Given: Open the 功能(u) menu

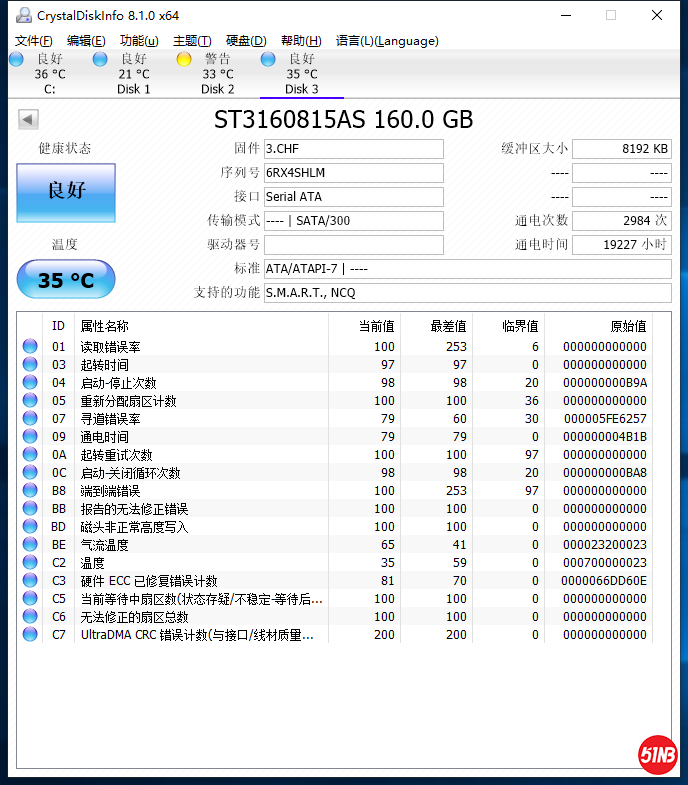Looking at the screenshot, I should tap(139, 41).
